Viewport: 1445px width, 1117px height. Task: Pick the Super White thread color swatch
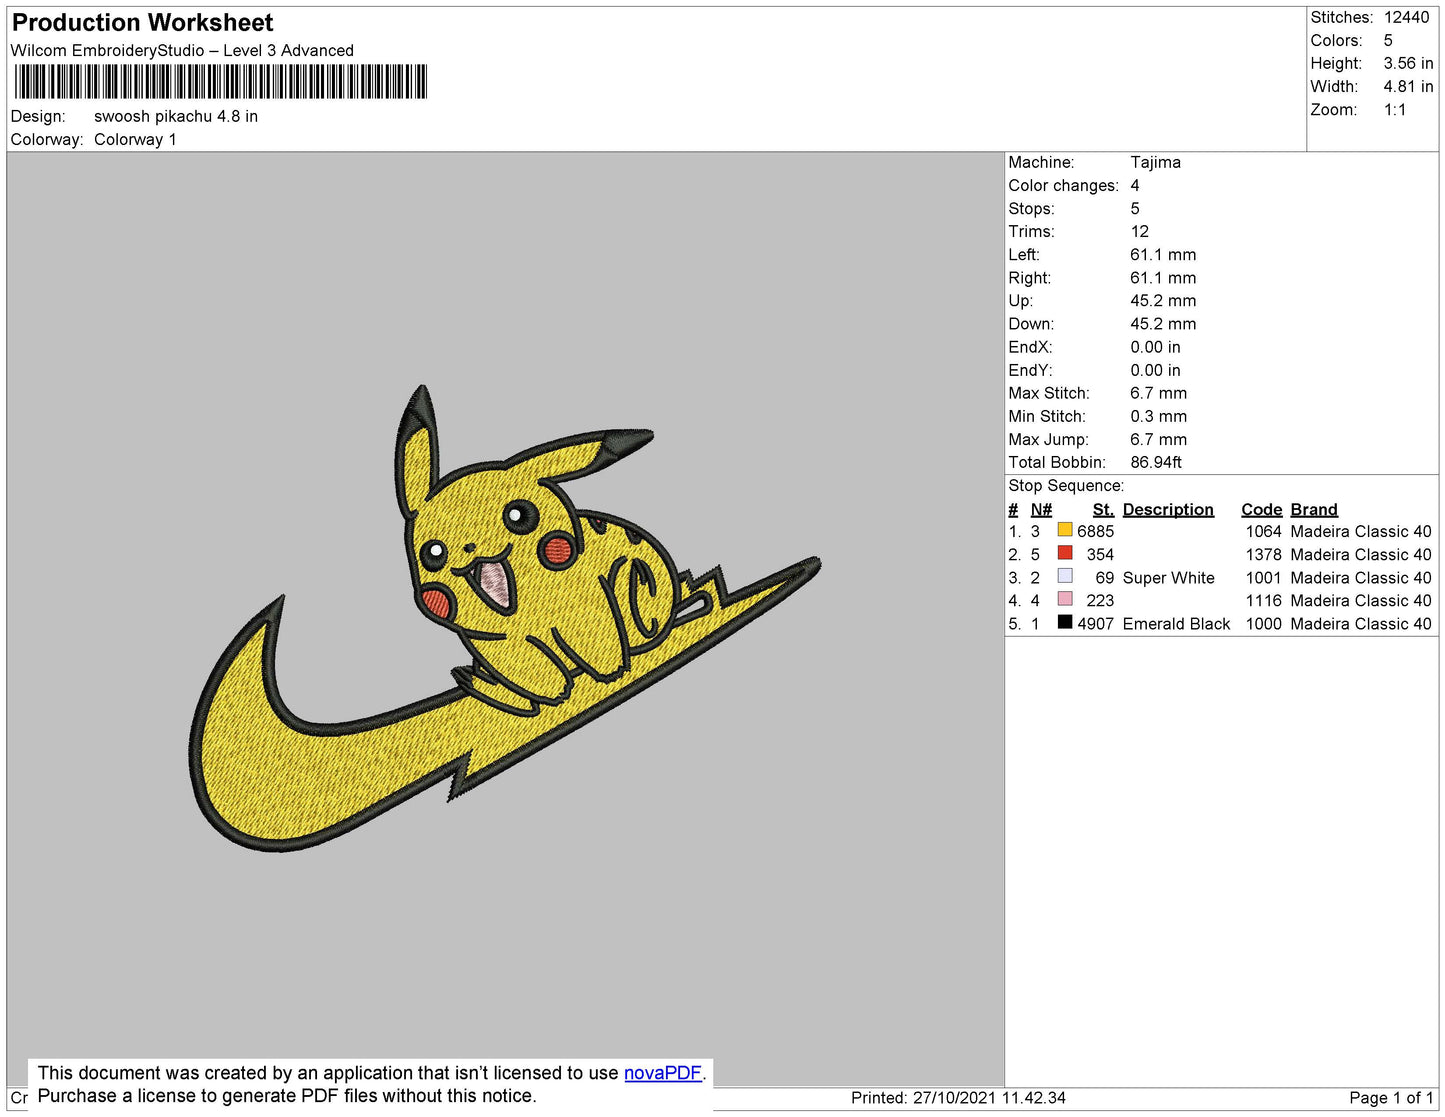coord(1065,576)
